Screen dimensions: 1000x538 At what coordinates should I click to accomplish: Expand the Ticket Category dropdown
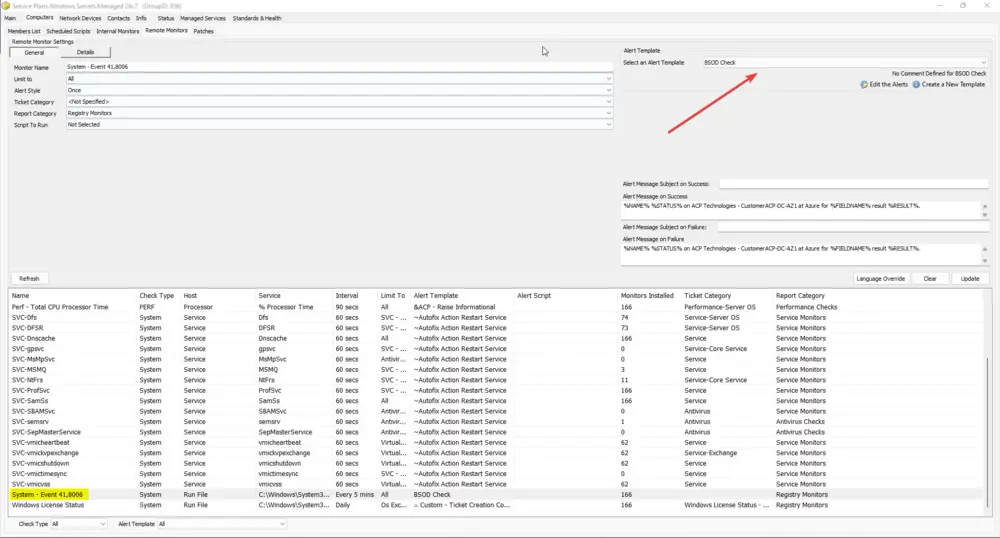pos(608,102)
